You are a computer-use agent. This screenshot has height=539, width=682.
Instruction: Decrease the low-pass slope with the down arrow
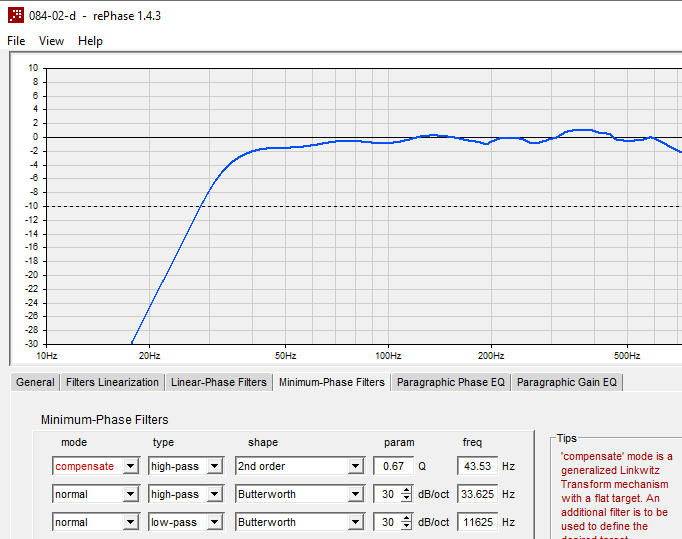(406, 526)
